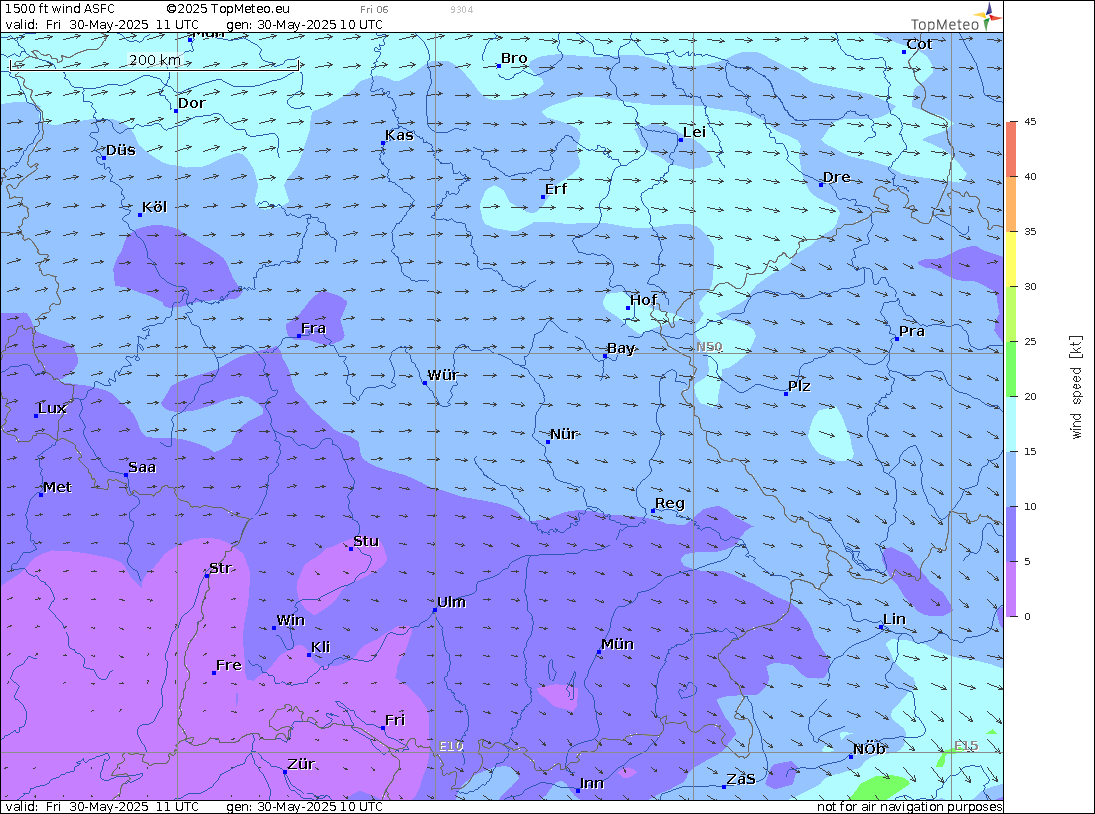Screen dimensions: 1095x814
Task: Click the Mün city label
Action: pos(617,644)
